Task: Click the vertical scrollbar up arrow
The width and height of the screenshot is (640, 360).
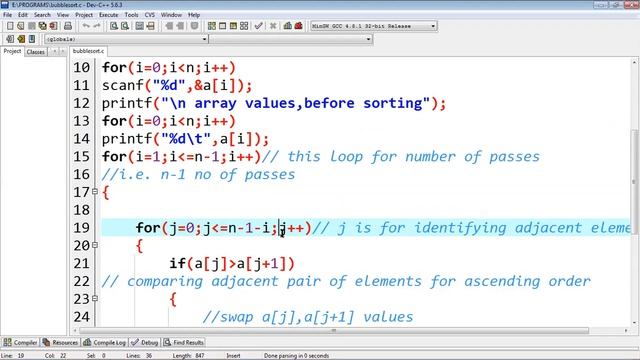Action: click(x=634, y=62)
